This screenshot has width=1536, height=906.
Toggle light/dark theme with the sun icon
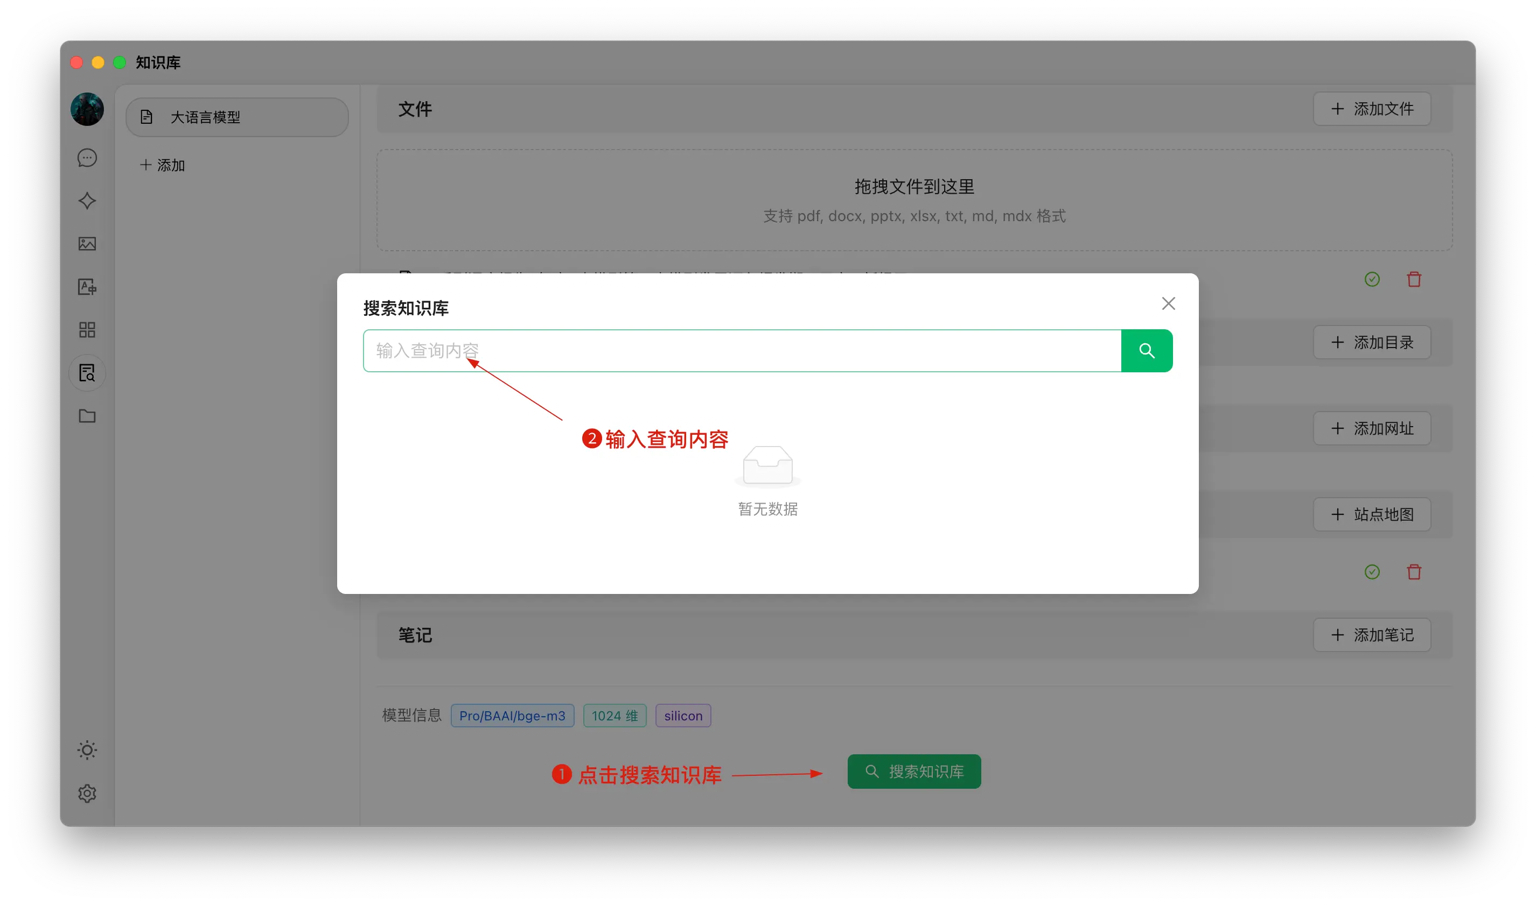click(x=87, y=749)
